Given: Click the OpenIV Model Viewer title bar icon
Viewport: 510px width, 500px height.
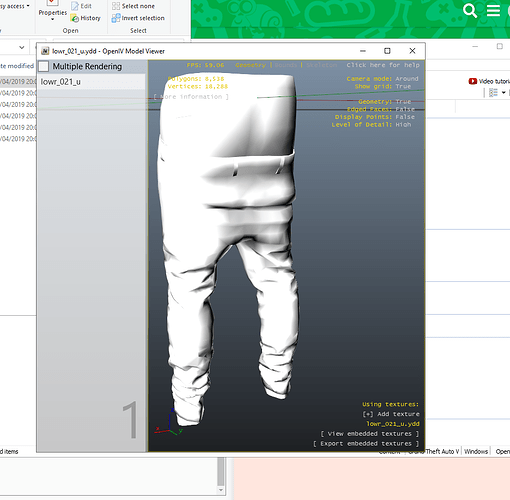Looking at the screenshot, I should [x=45, y=51].
